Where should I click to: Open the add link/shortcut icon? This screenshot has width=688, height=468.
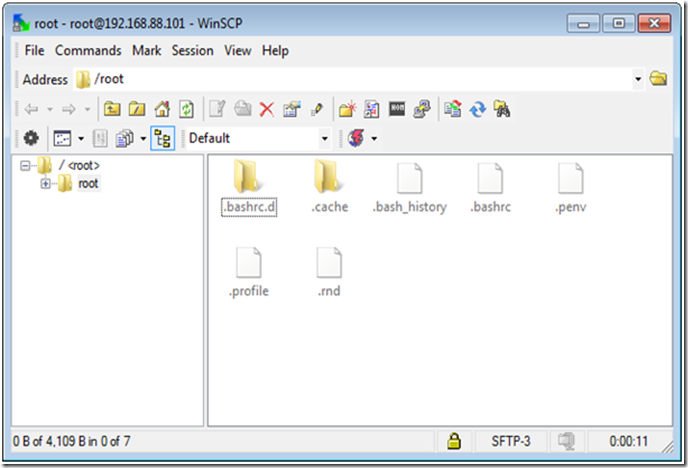(372, 109)
